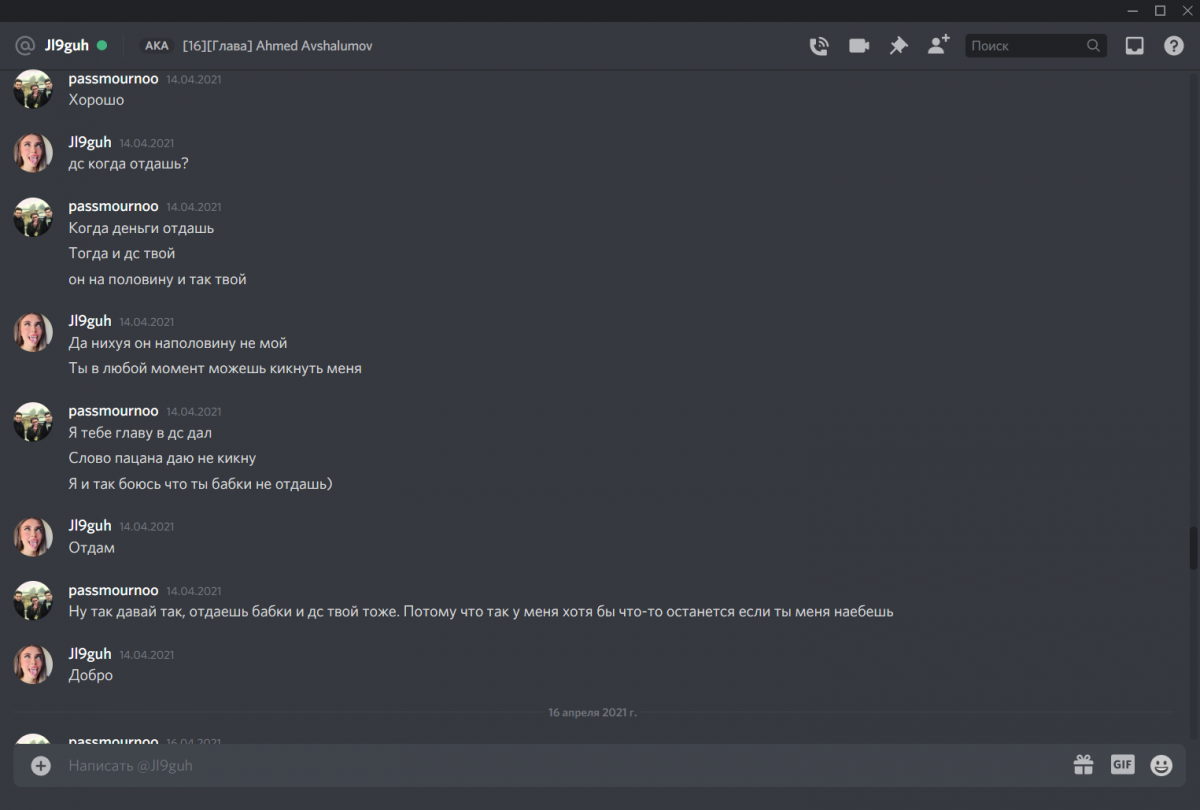Screen dimensions: 1200x810
Task: Click the passmournoo username on the 'Хорошо' message
Action: click(113, 78)
